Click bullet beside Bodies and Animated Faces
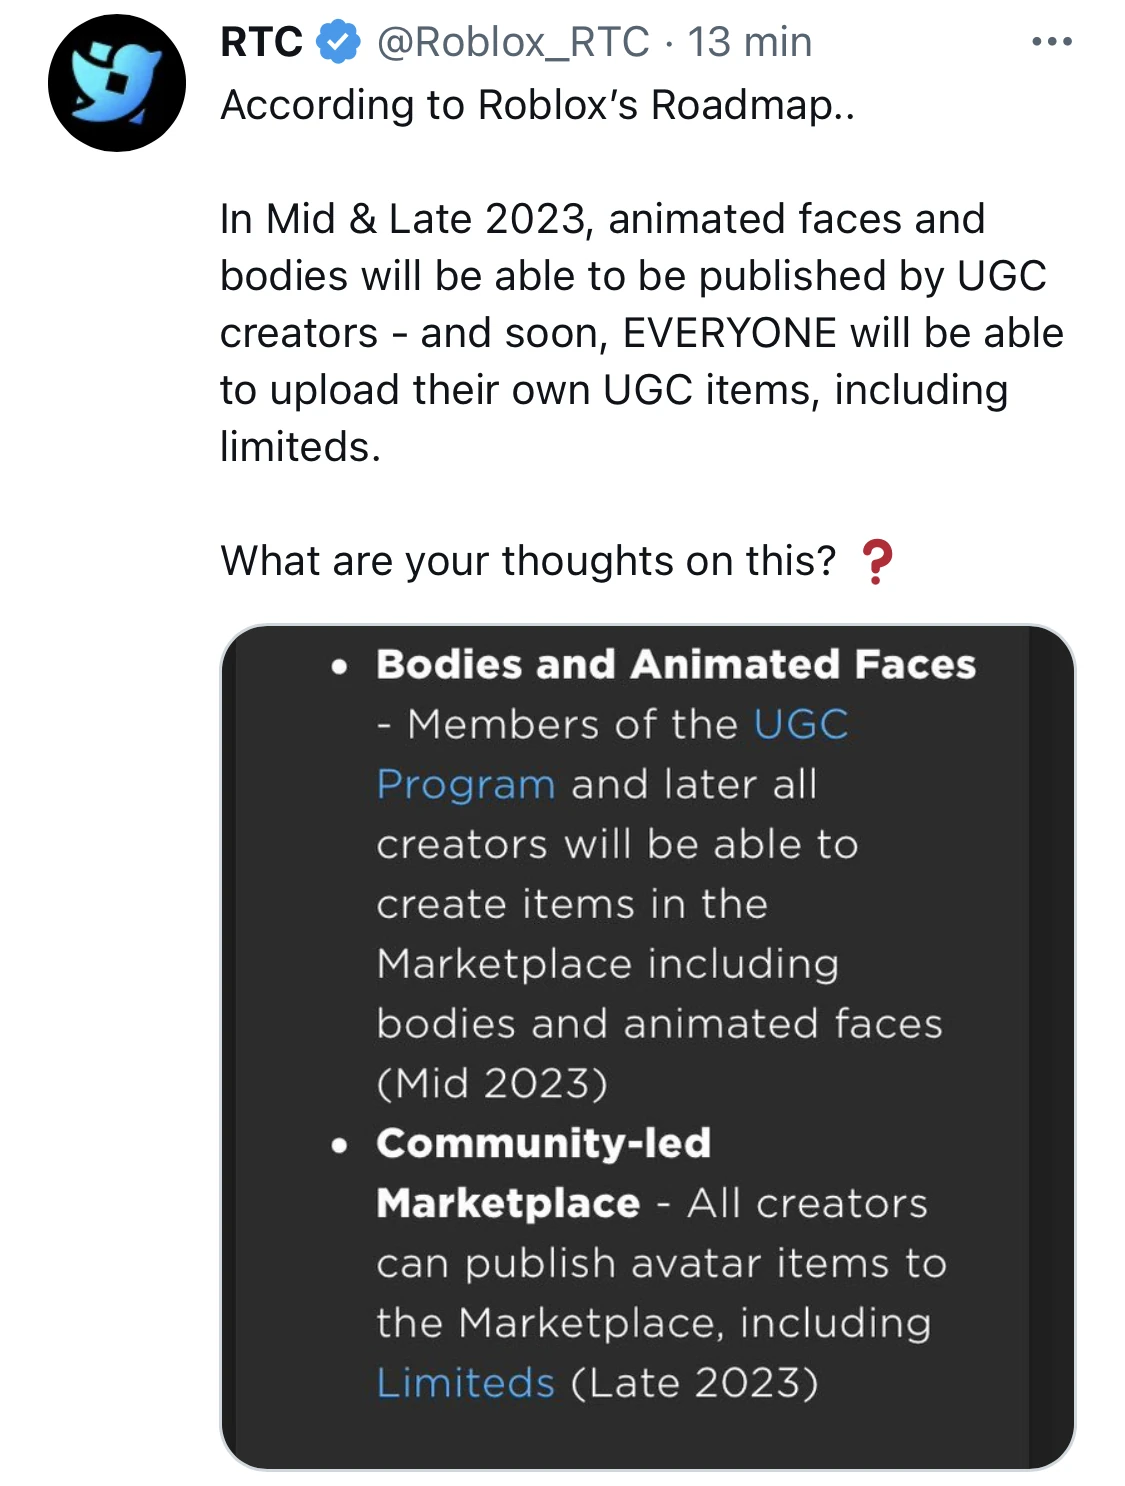1125x1486 pixels. 340,666
